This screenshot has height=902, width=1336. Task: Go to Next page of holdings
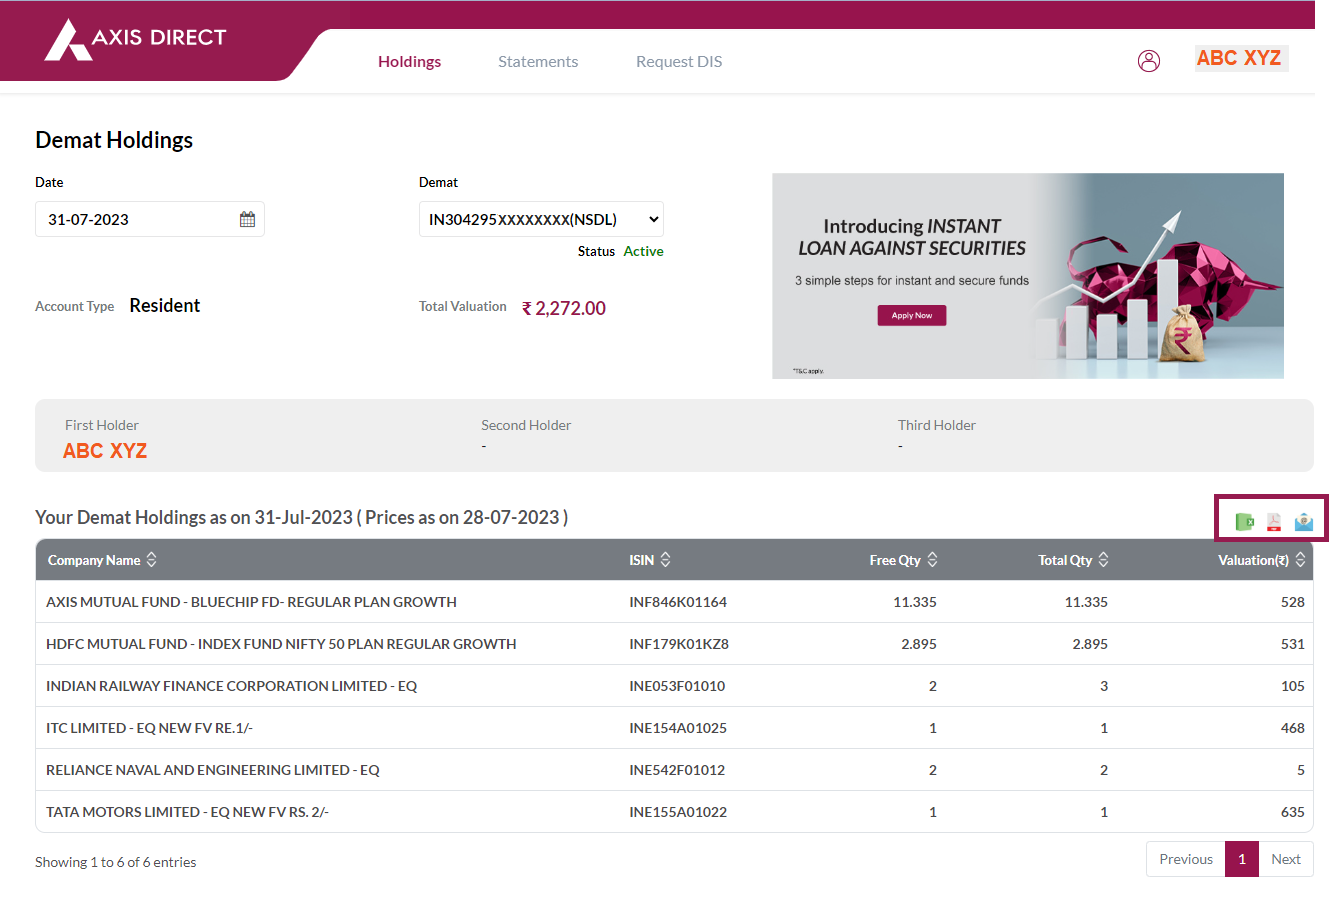[1286, 859]
